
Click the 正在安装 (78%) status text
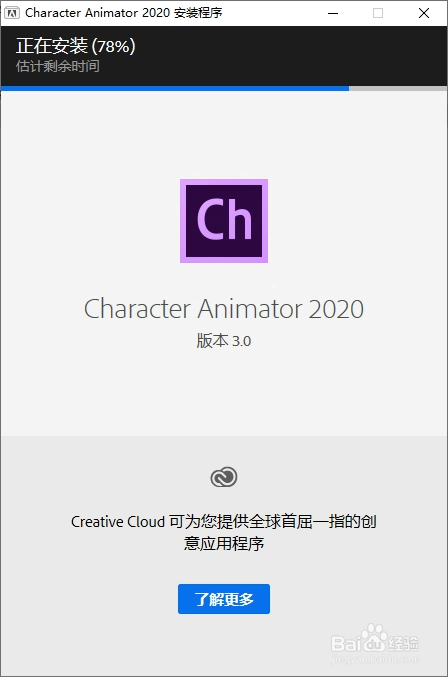click(x=76, y=46)
